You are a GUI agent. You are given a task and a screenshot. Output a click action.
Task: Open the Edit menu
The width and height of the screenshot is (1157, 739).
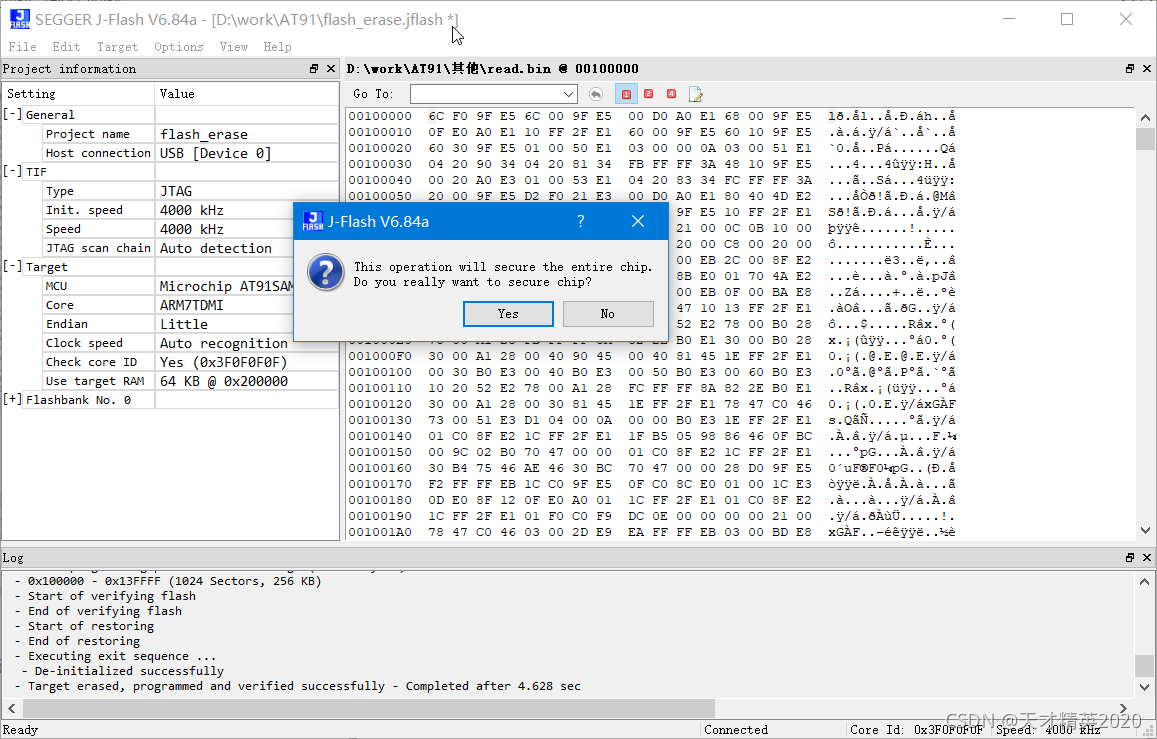pyautogui.click(x=66, y=46)
